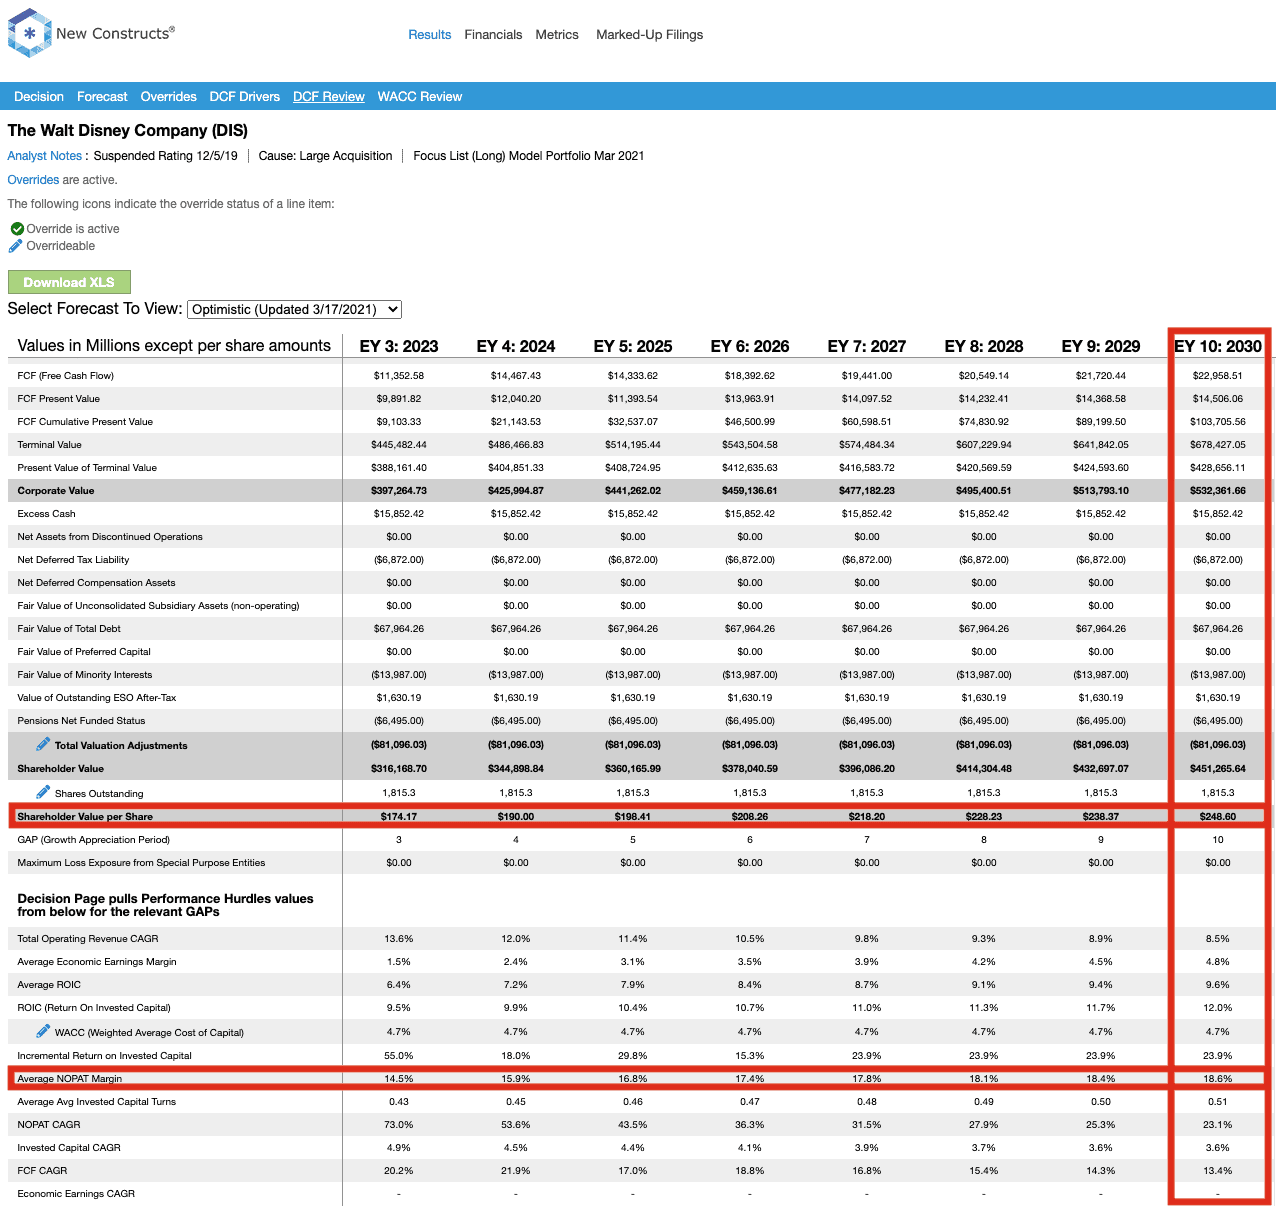This screenshot has width=1276, height=1206.
Task: Open the Analyst Notes link
Action: click(45, 156)
